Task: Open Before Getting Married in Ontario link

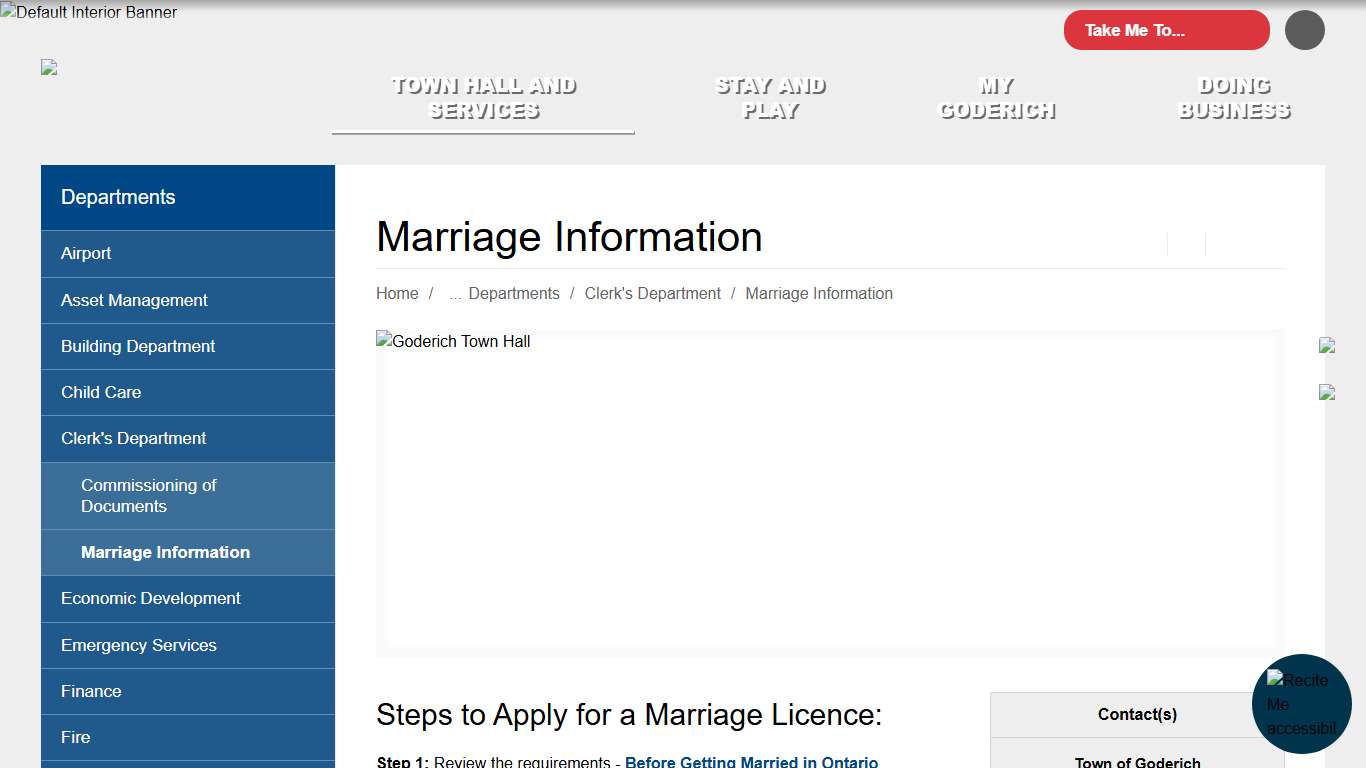Action: (x=752, y=761)
